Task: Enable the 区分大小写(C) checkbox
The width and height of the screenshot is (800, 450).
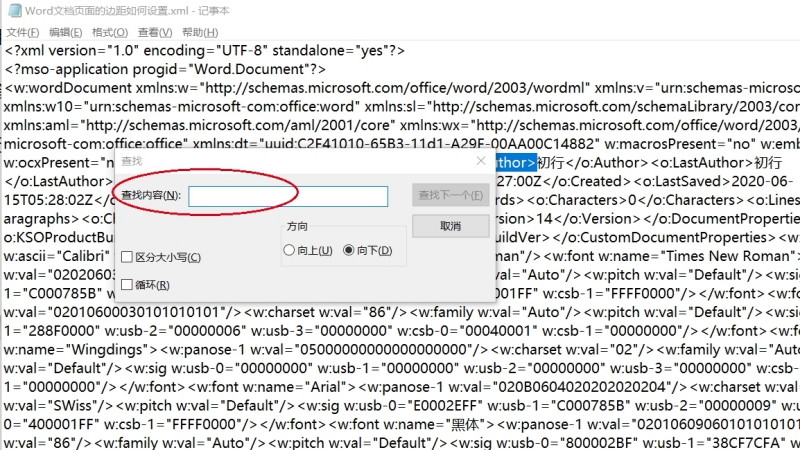Action: (127, 258)
